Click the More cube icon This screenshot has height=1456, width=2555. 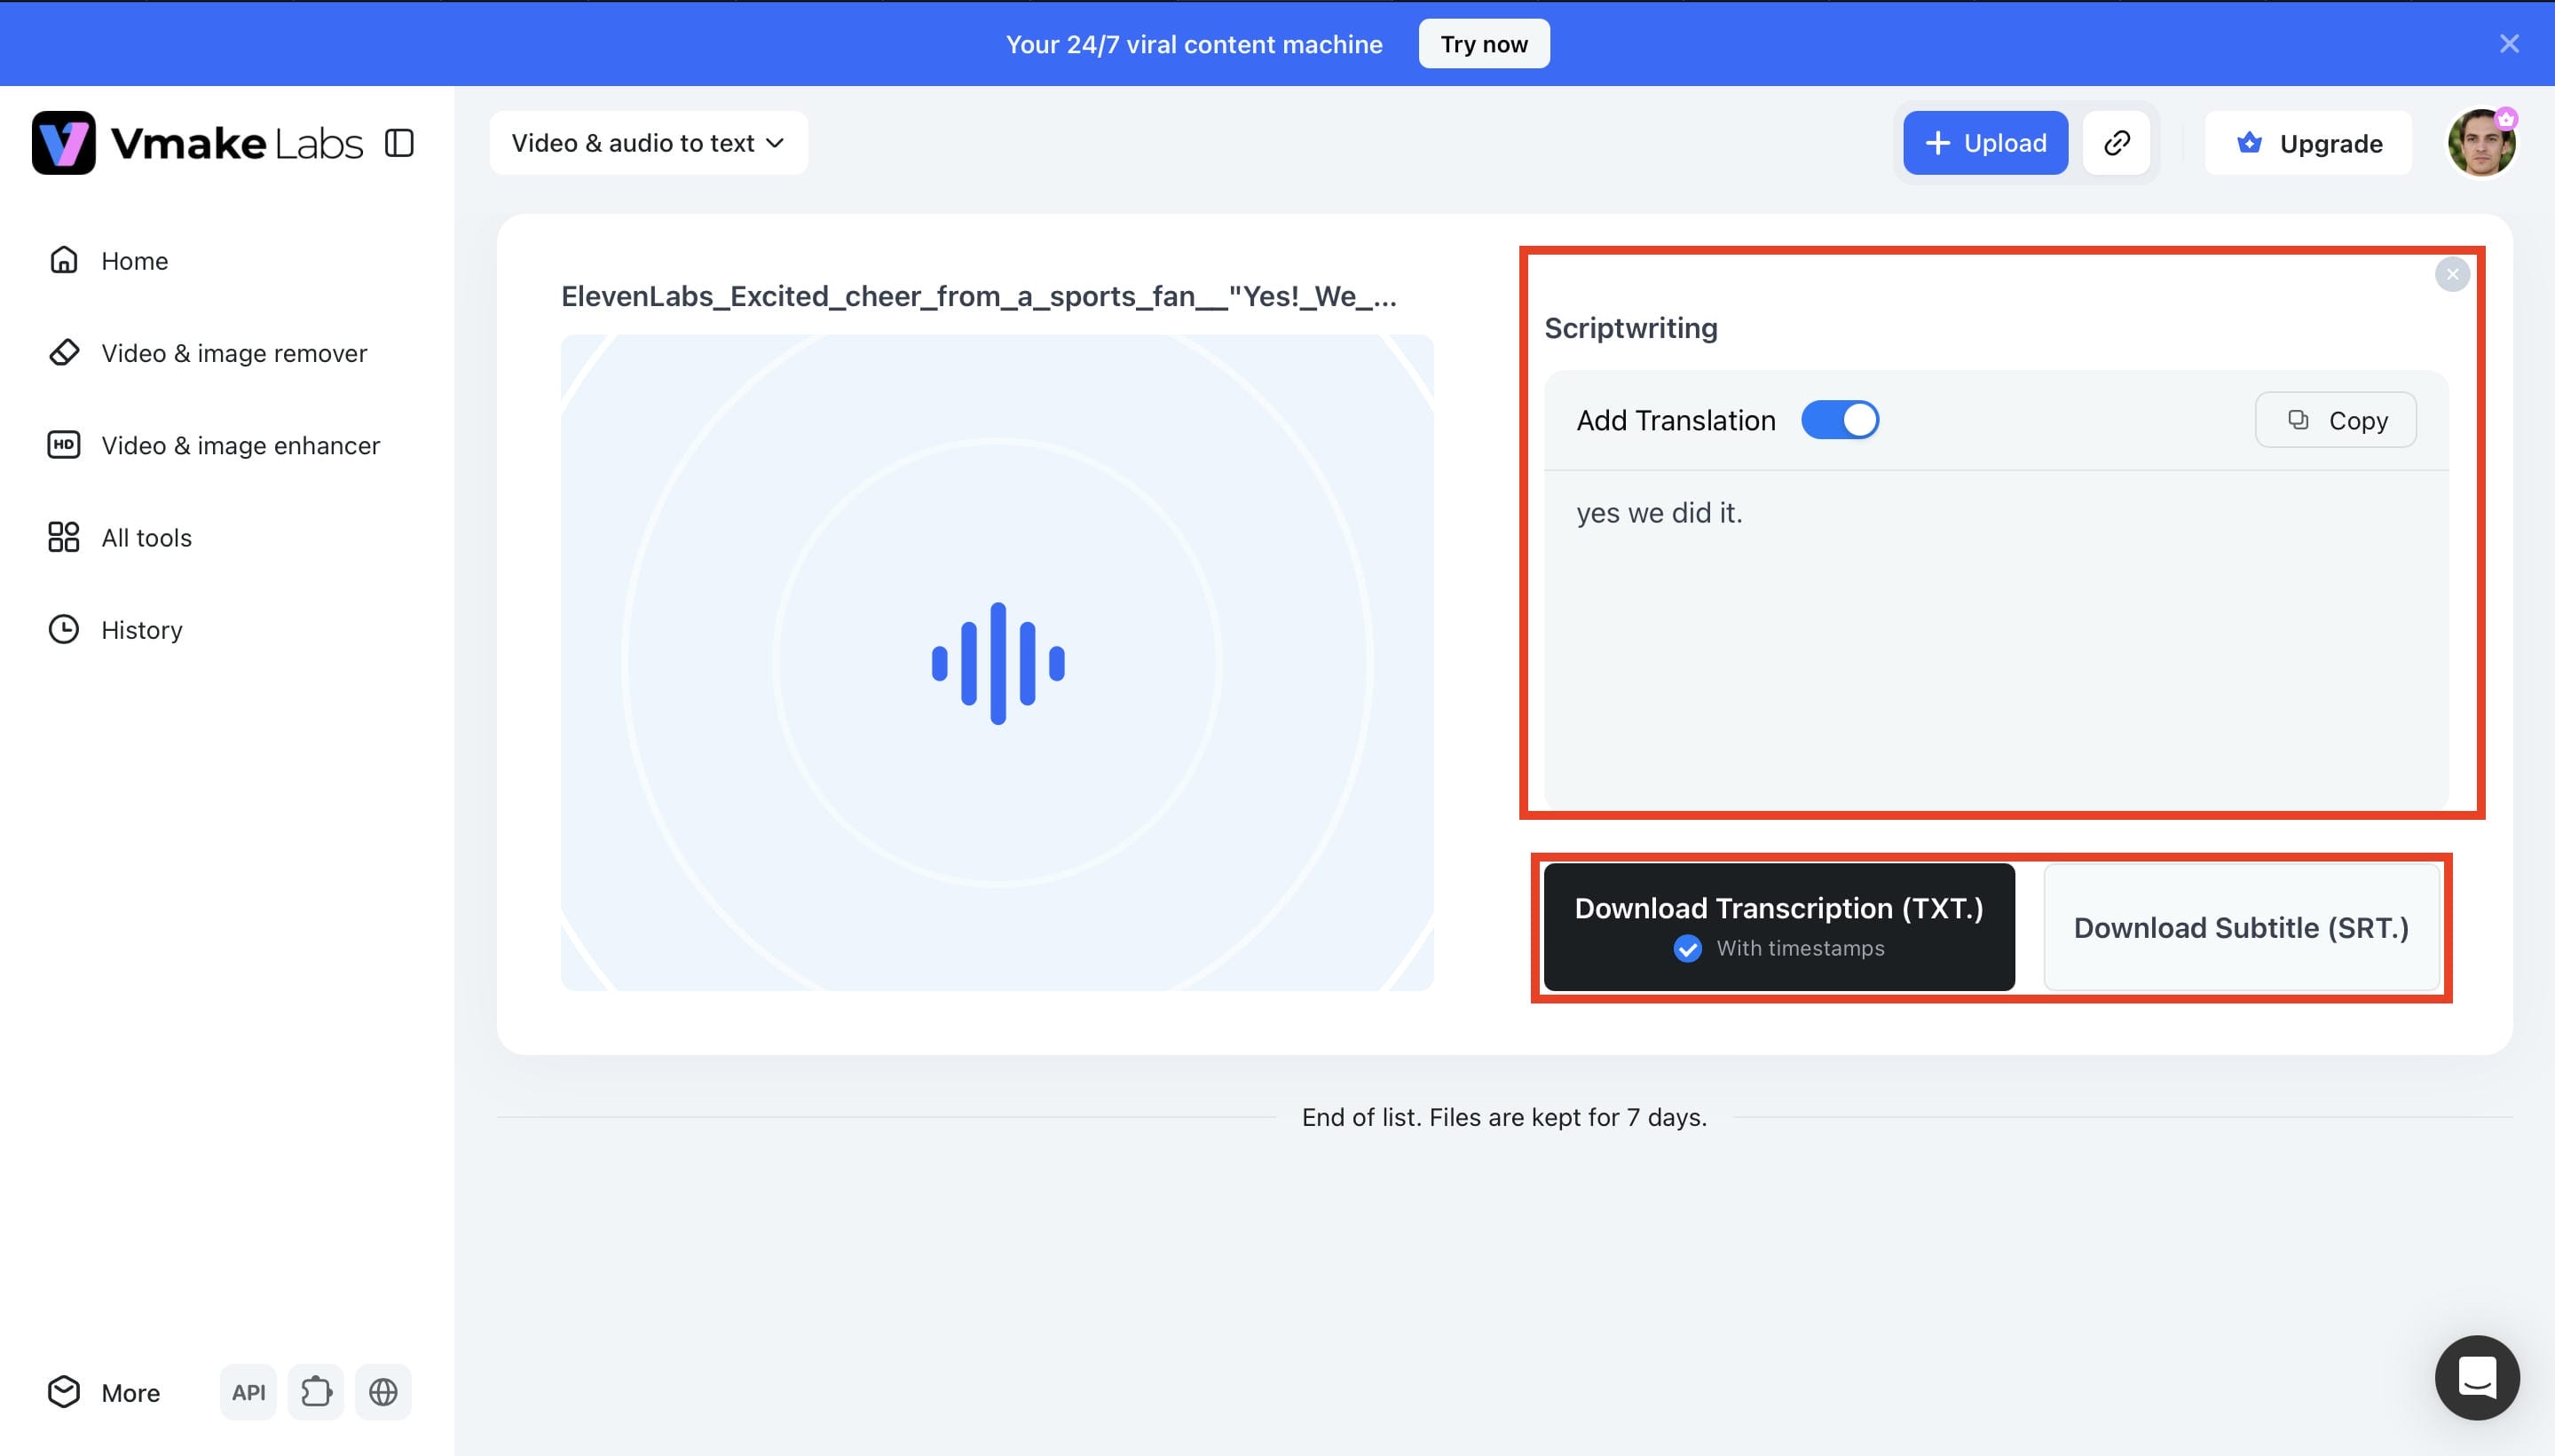pyautogui.click(x=64, y=1392)
